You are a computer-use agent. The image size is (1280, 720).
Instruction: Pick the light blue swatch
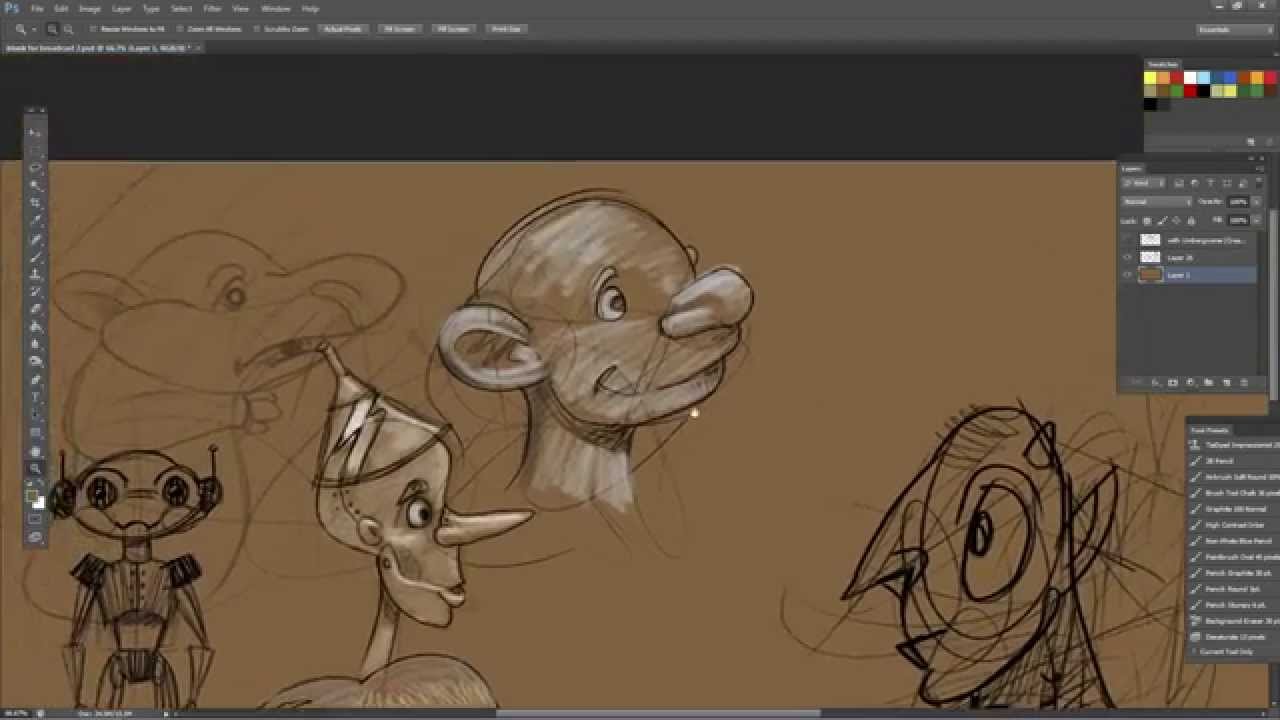(x=1203, y=78)
